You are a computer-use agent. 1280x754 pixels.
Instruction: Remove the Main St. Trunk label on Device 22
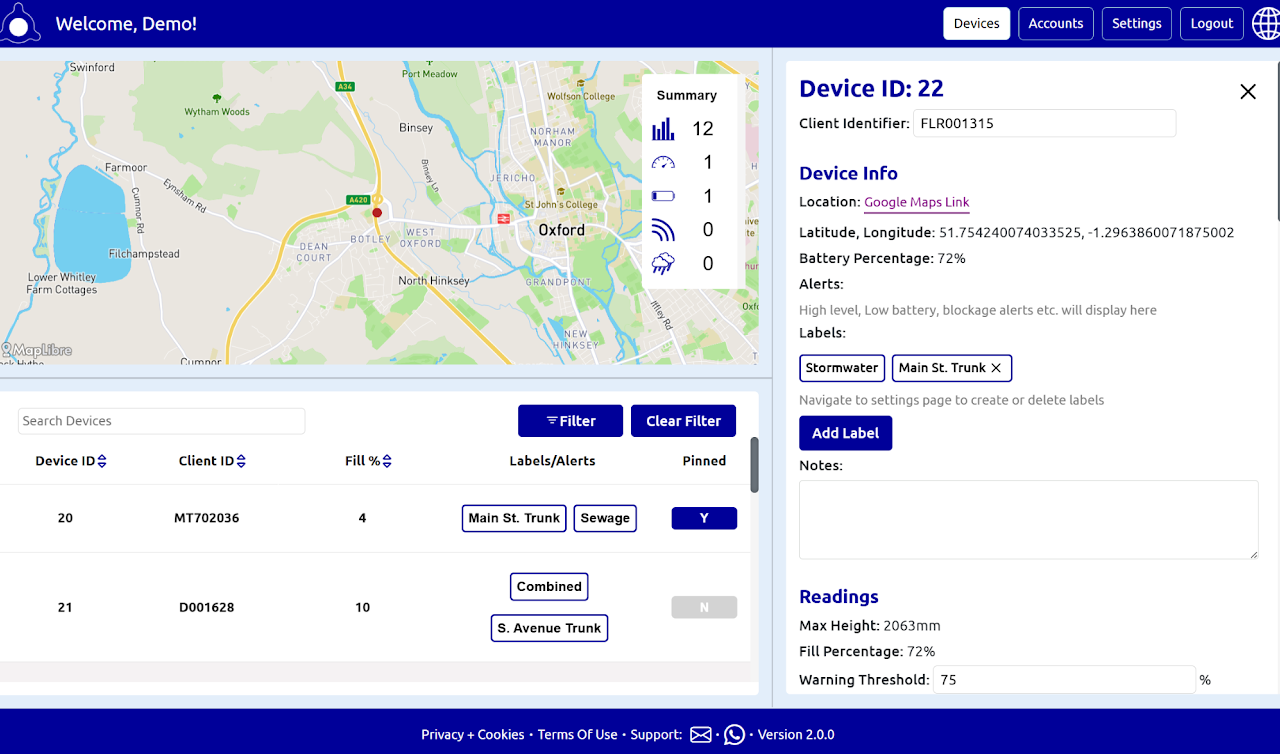click(996, 368)
